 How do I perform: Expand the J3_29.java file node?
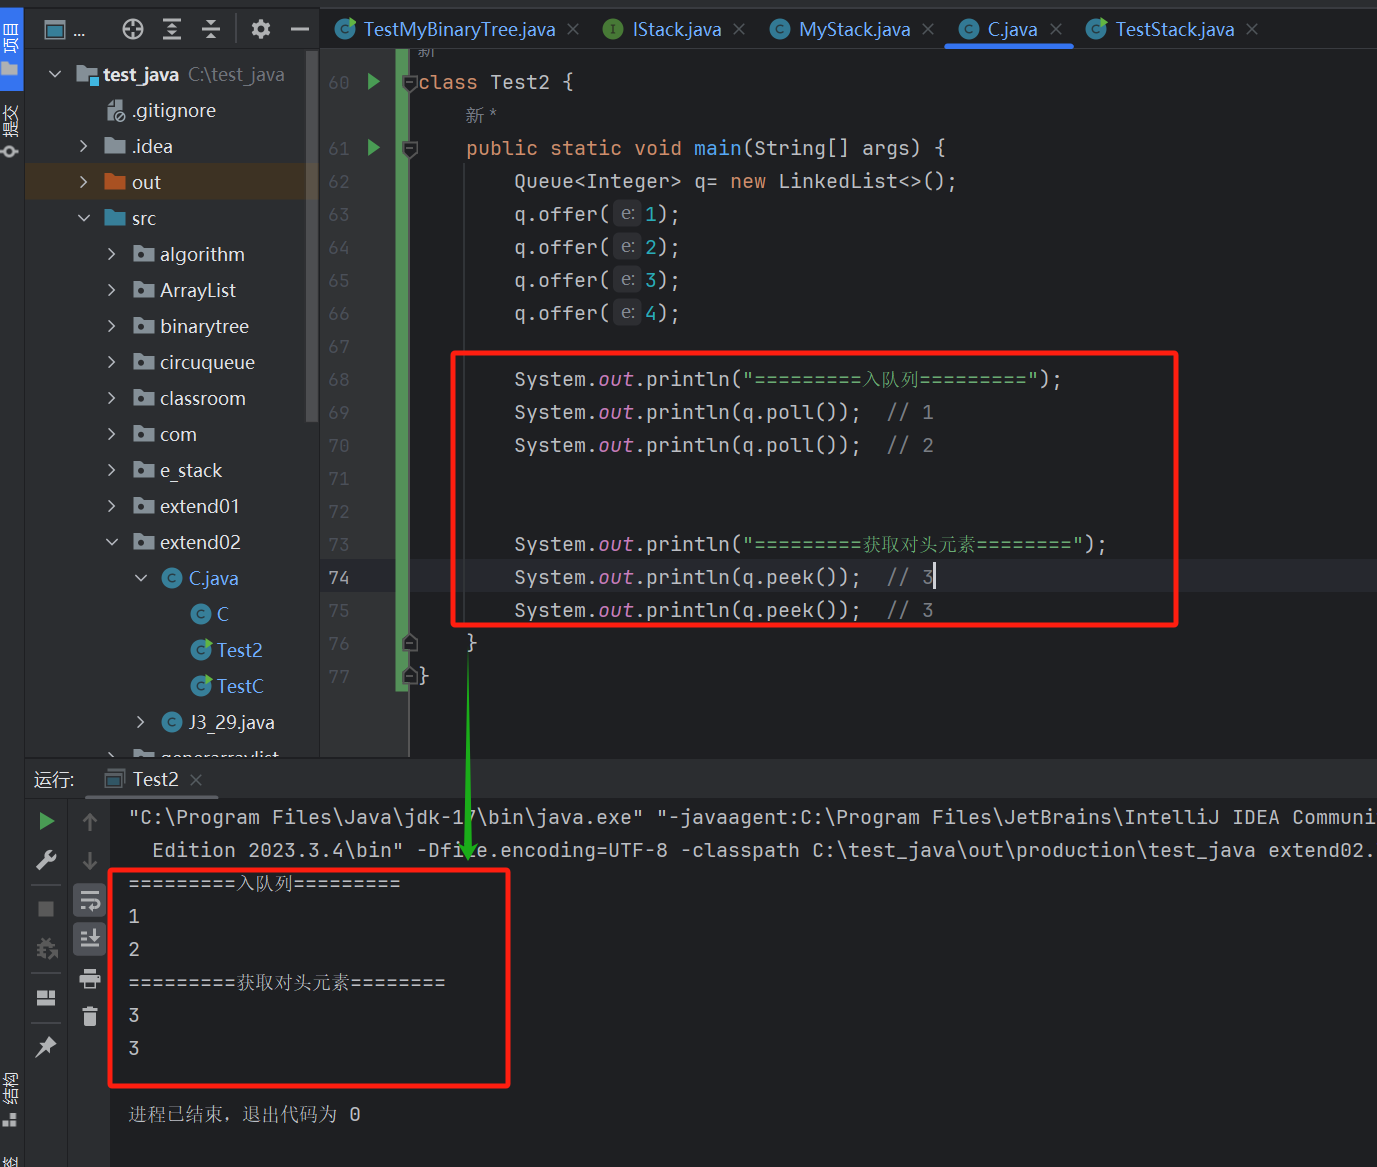(x=141, y=722)
